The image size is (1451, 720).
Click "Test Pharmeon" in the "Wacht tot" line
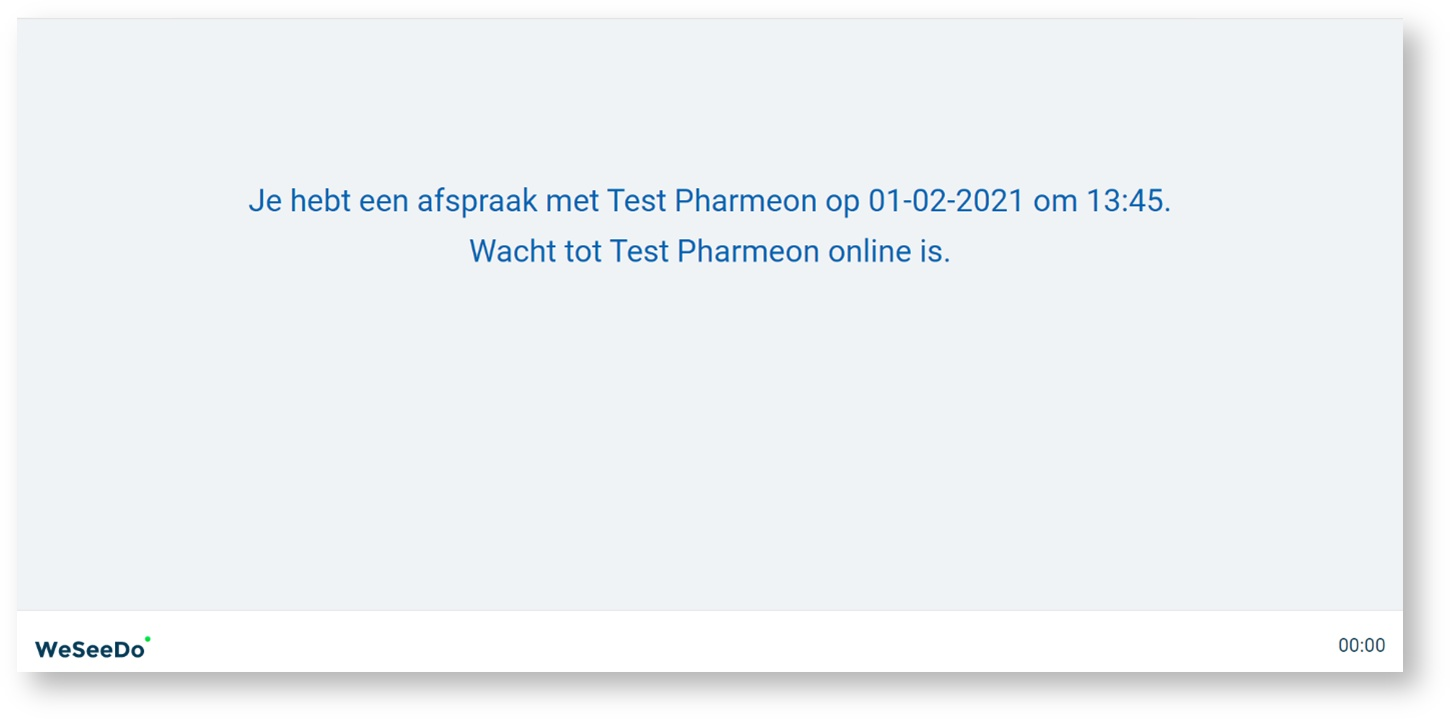(714, 251)
